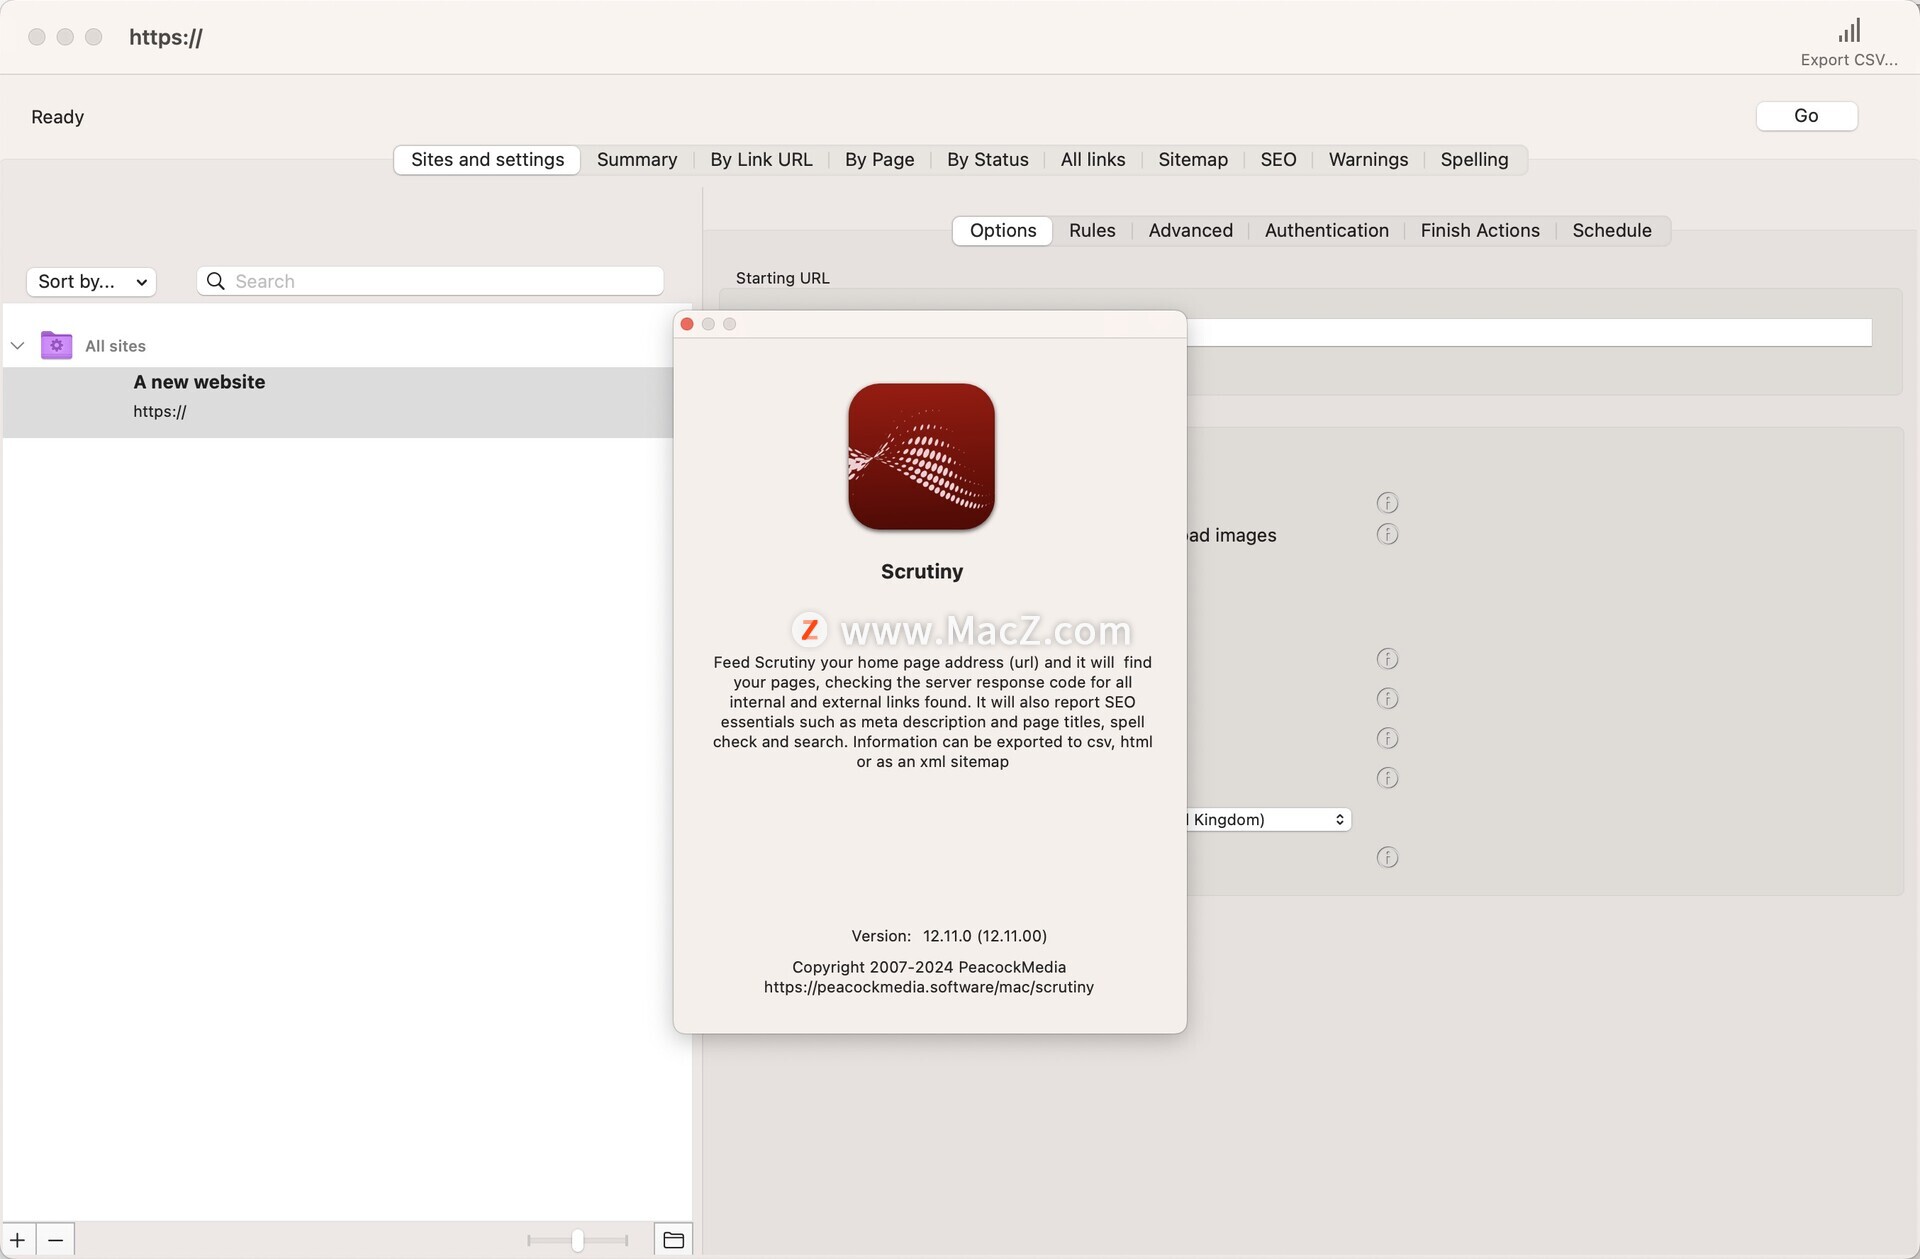This screenshot has height=1259, width=1920.
Task: Open the Spelling tab
Action: [1474, 160]
